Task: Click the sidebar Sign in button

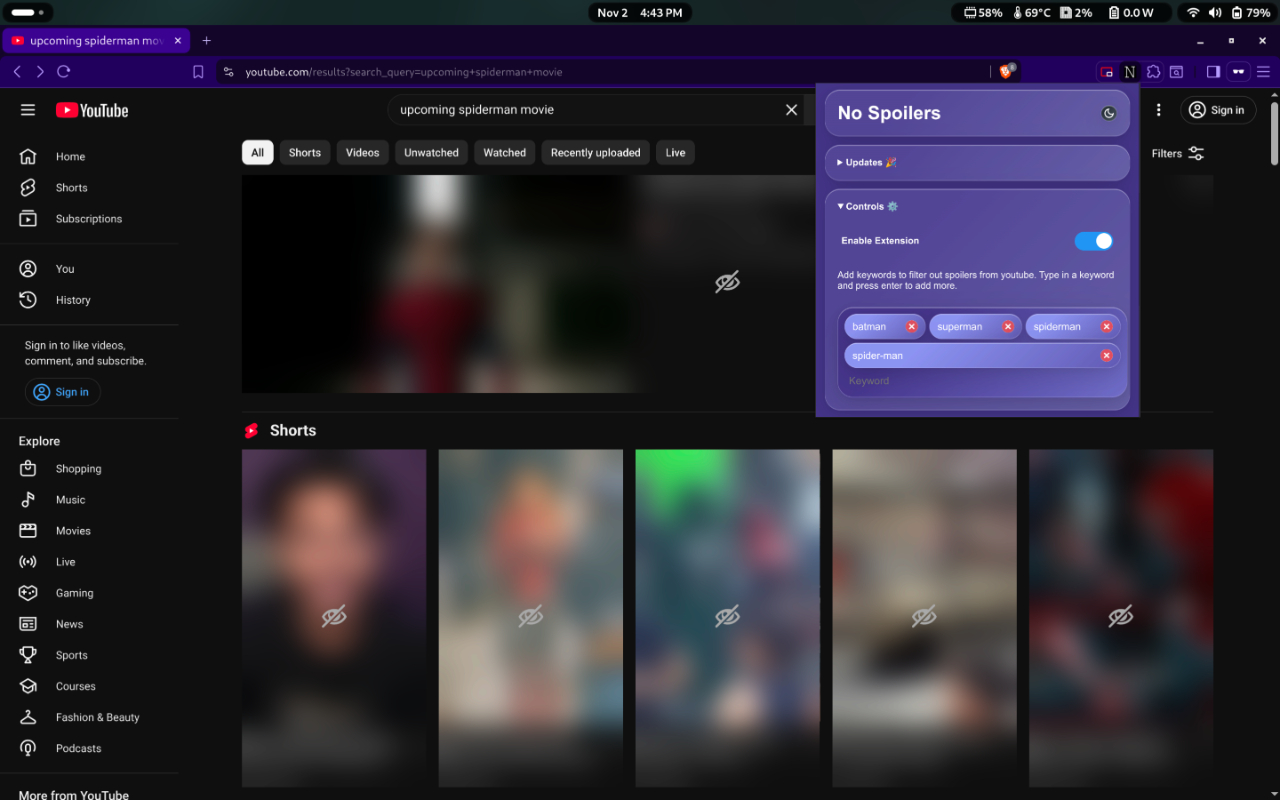Action: point(62,392)
